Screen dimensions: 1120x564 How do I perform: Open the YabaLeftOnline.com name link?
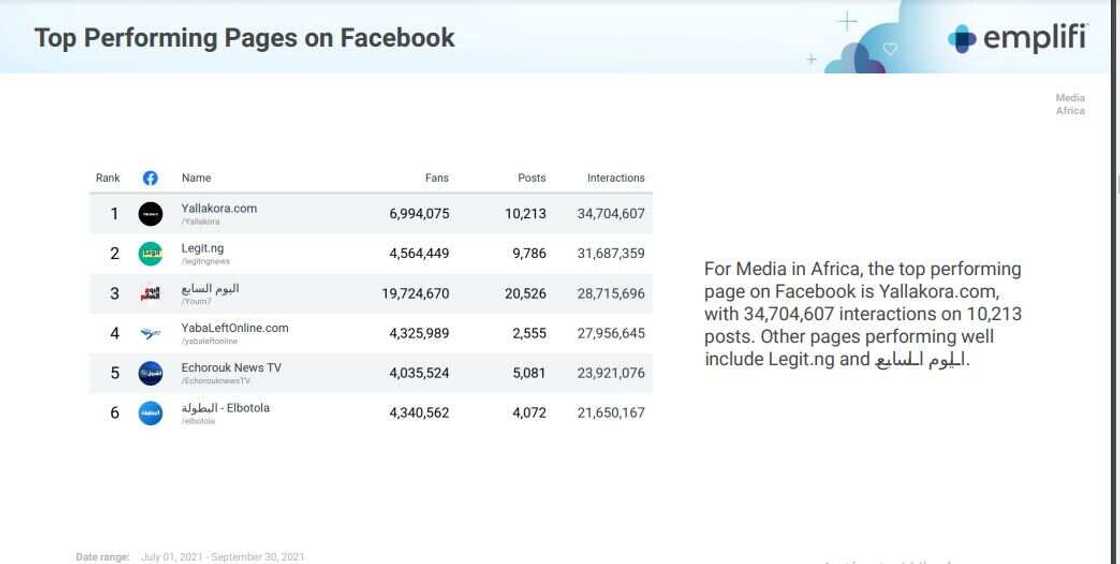coord(235,328)
